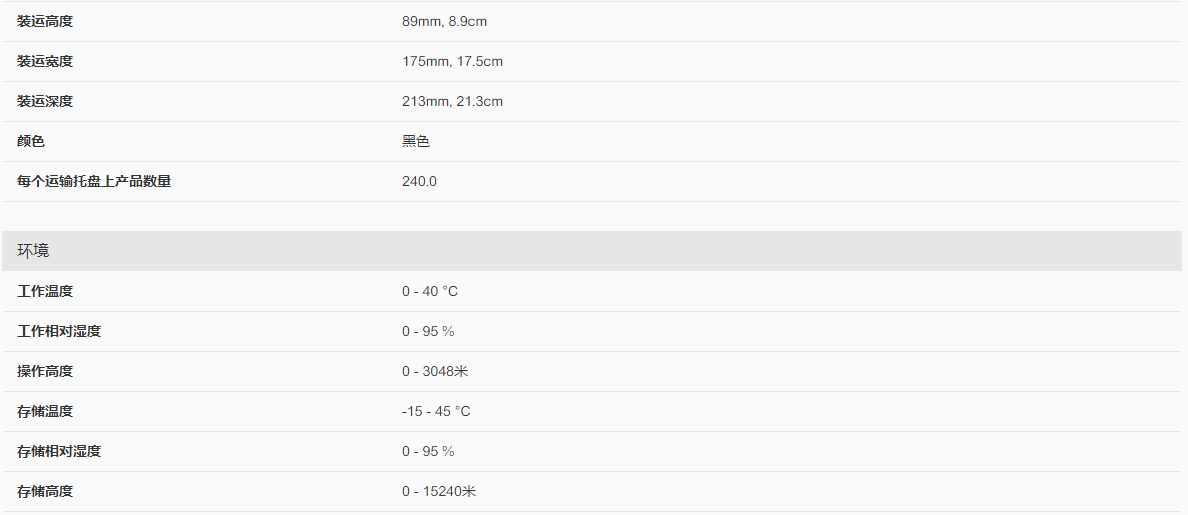The image size is (1188, 515).
Task: Click the 颜色 row label
Action: tap(31, 141)
